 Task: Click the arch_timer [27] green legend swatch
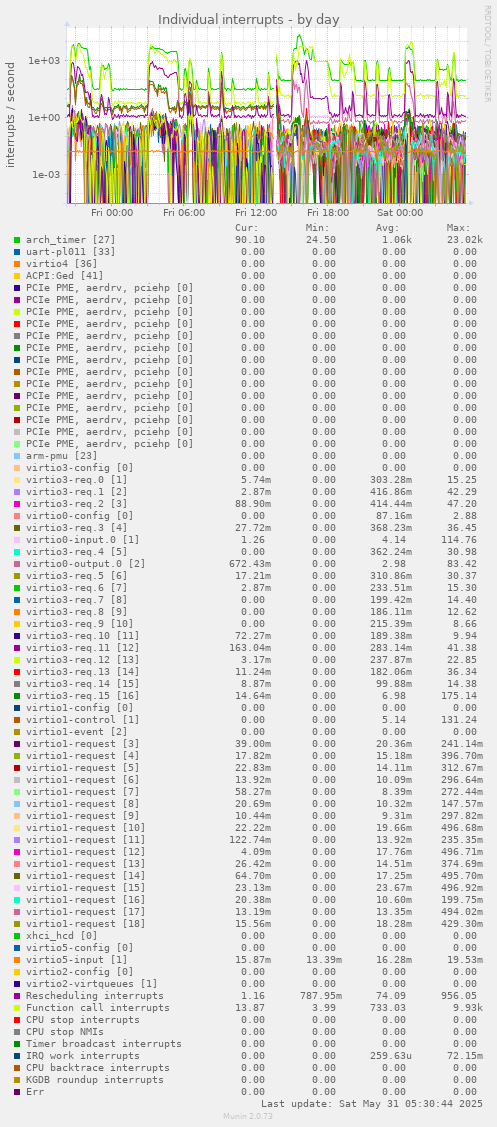click(x=17, y=239)
